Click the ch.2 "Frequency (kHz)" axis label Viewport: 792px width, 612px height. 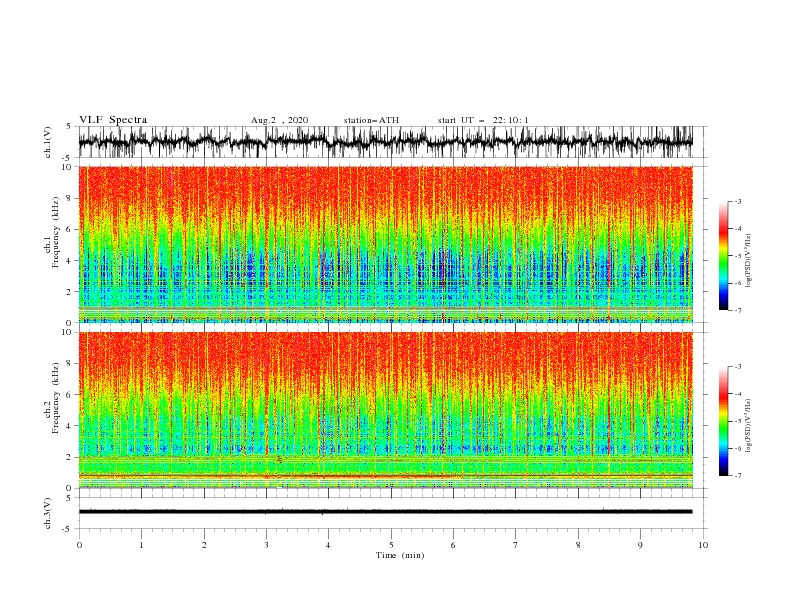[x=56, y=398]
